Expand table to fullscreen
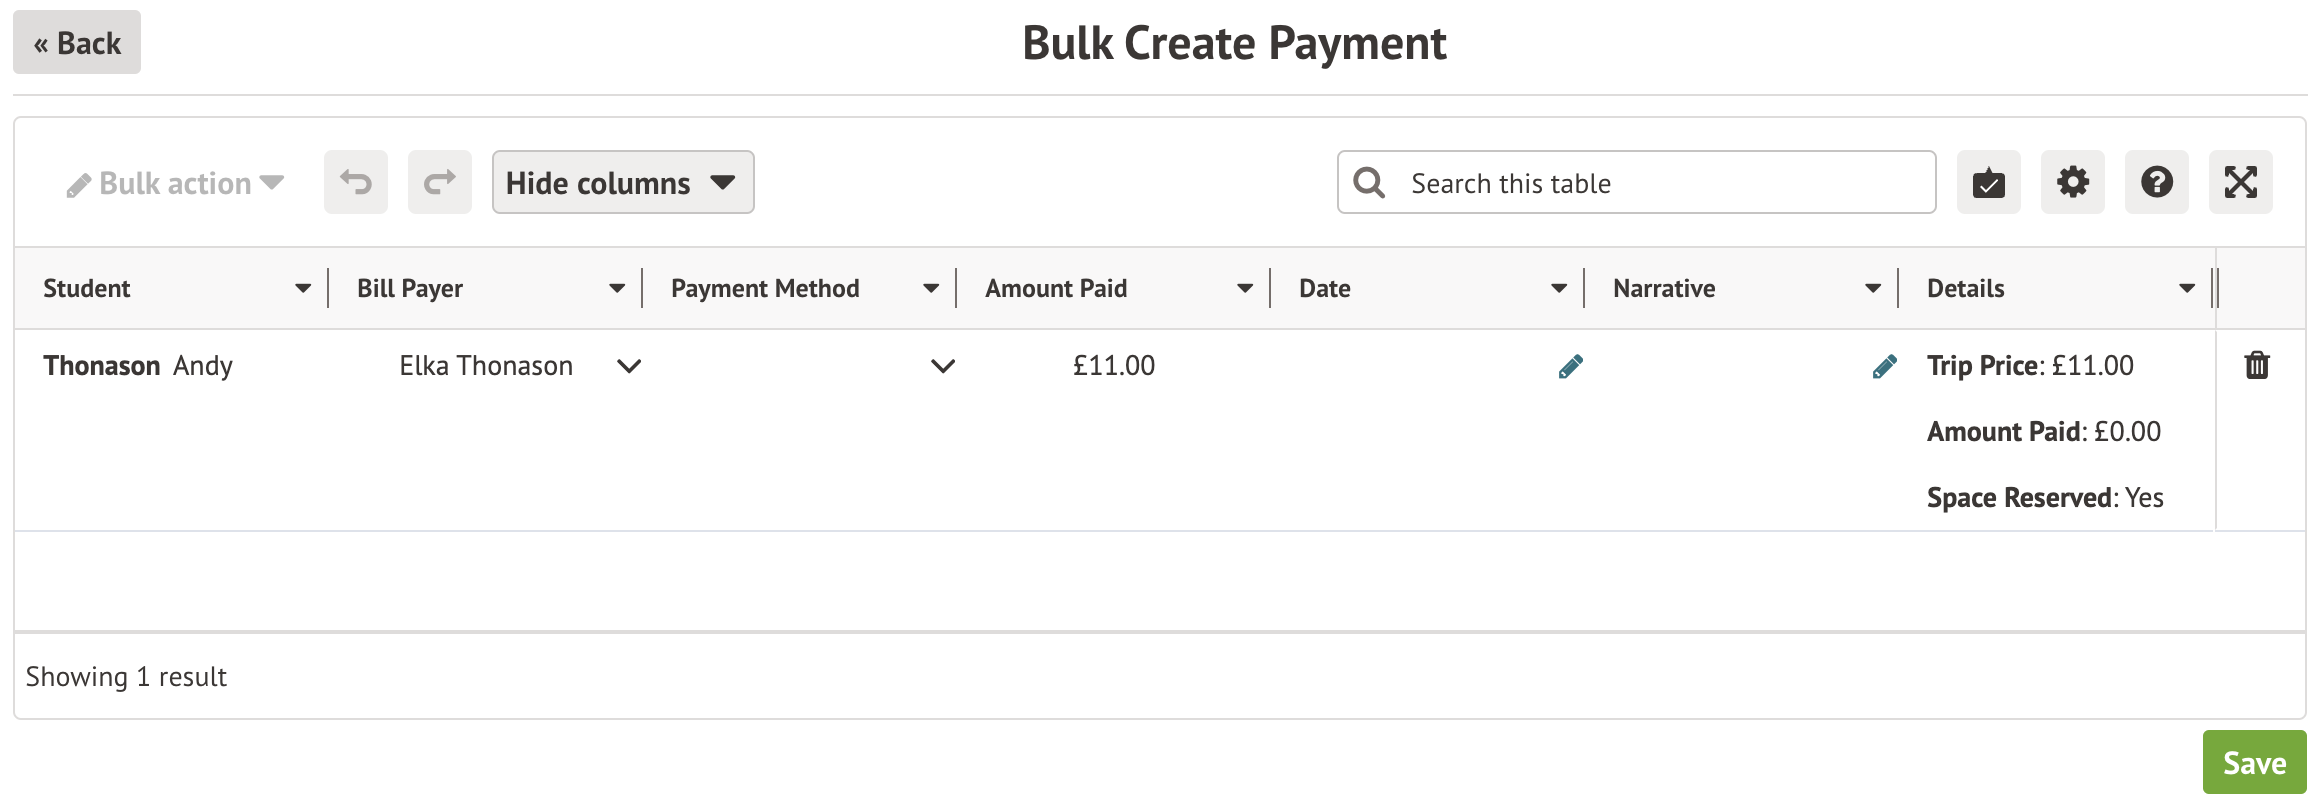The image size is (2320, 804). pos(2240,182)
